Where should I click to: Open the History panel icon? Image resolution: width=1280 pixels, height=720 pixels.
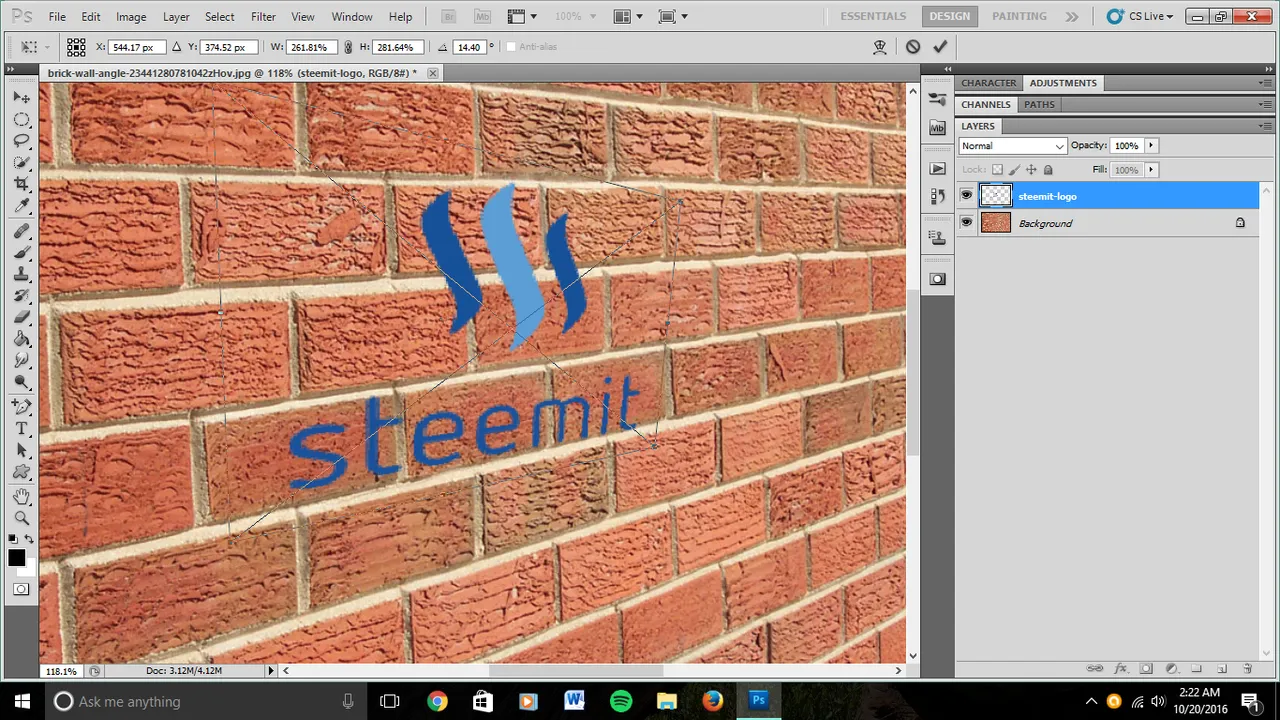point(937,197)
